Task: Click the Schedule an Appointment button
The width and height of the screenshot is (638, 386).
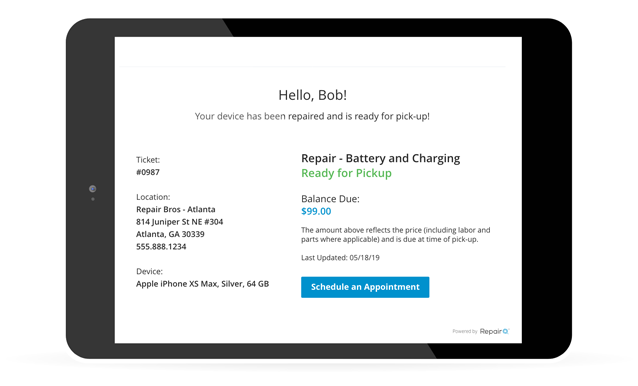Action: [365, 287]
